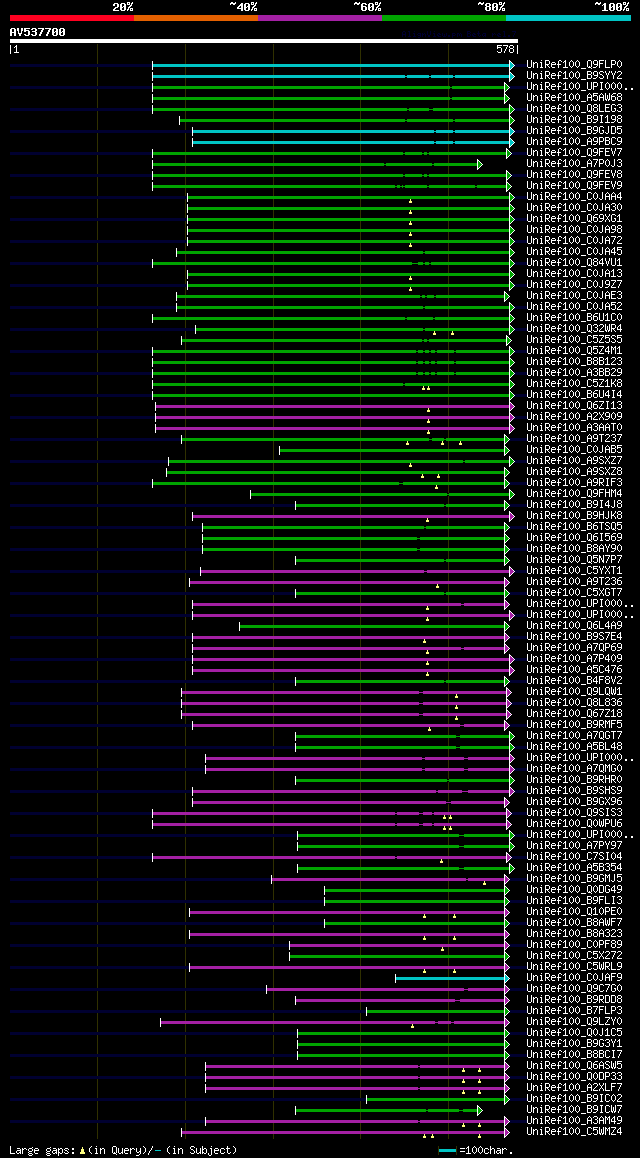
Task: Click the white AV537700 query bar
Action: tap(264, 41)
